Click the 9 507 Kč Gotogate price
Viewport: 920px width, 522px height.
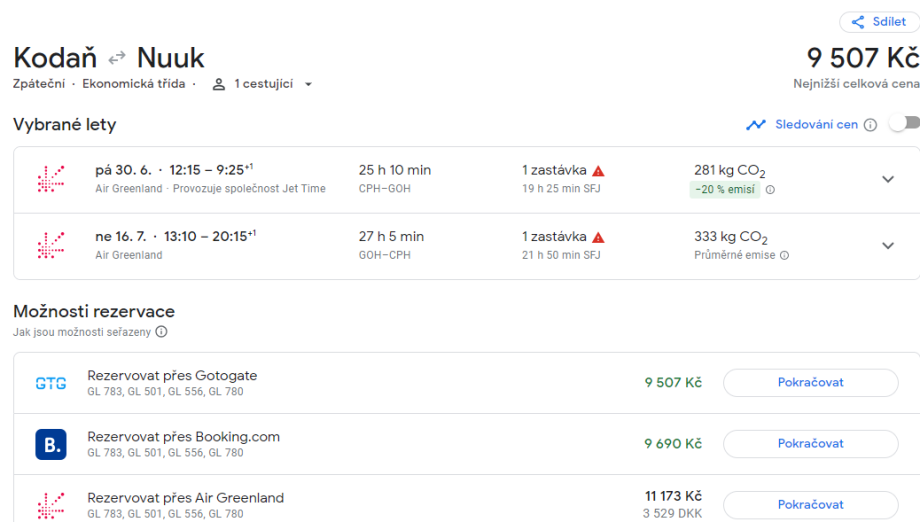click(x=673, y=383)
